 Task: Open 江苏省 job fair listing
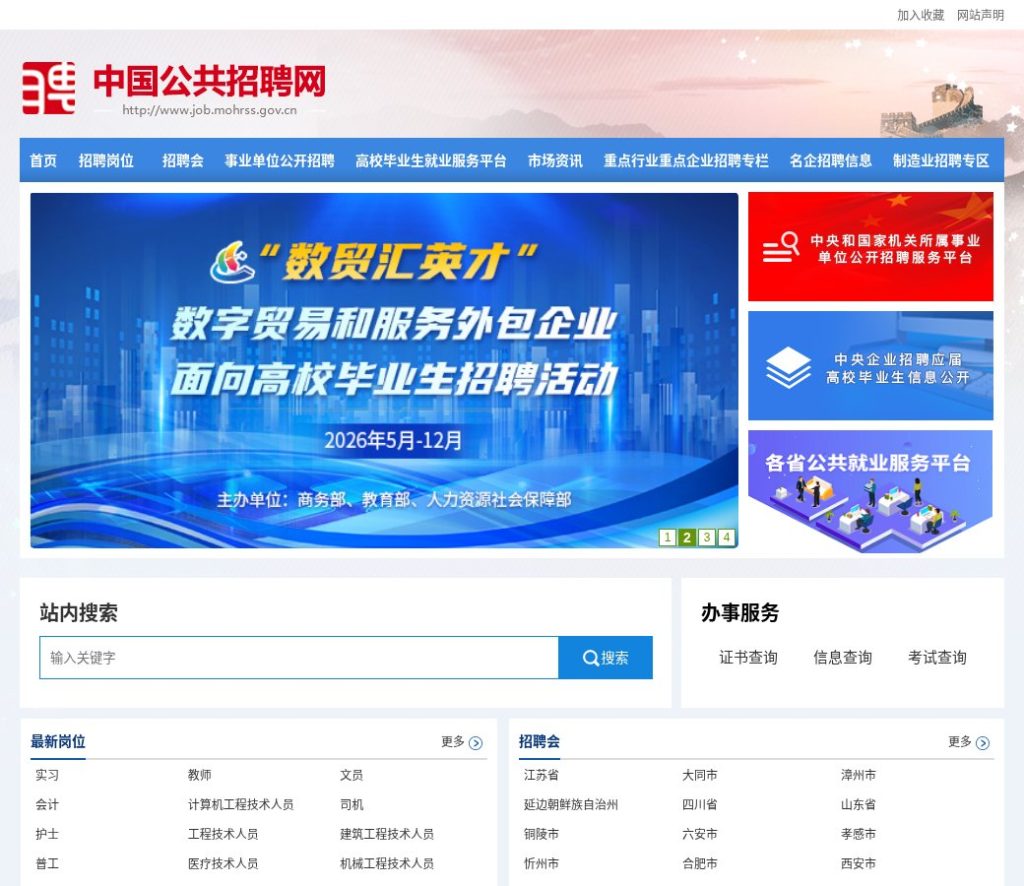(x=541, y=775)
